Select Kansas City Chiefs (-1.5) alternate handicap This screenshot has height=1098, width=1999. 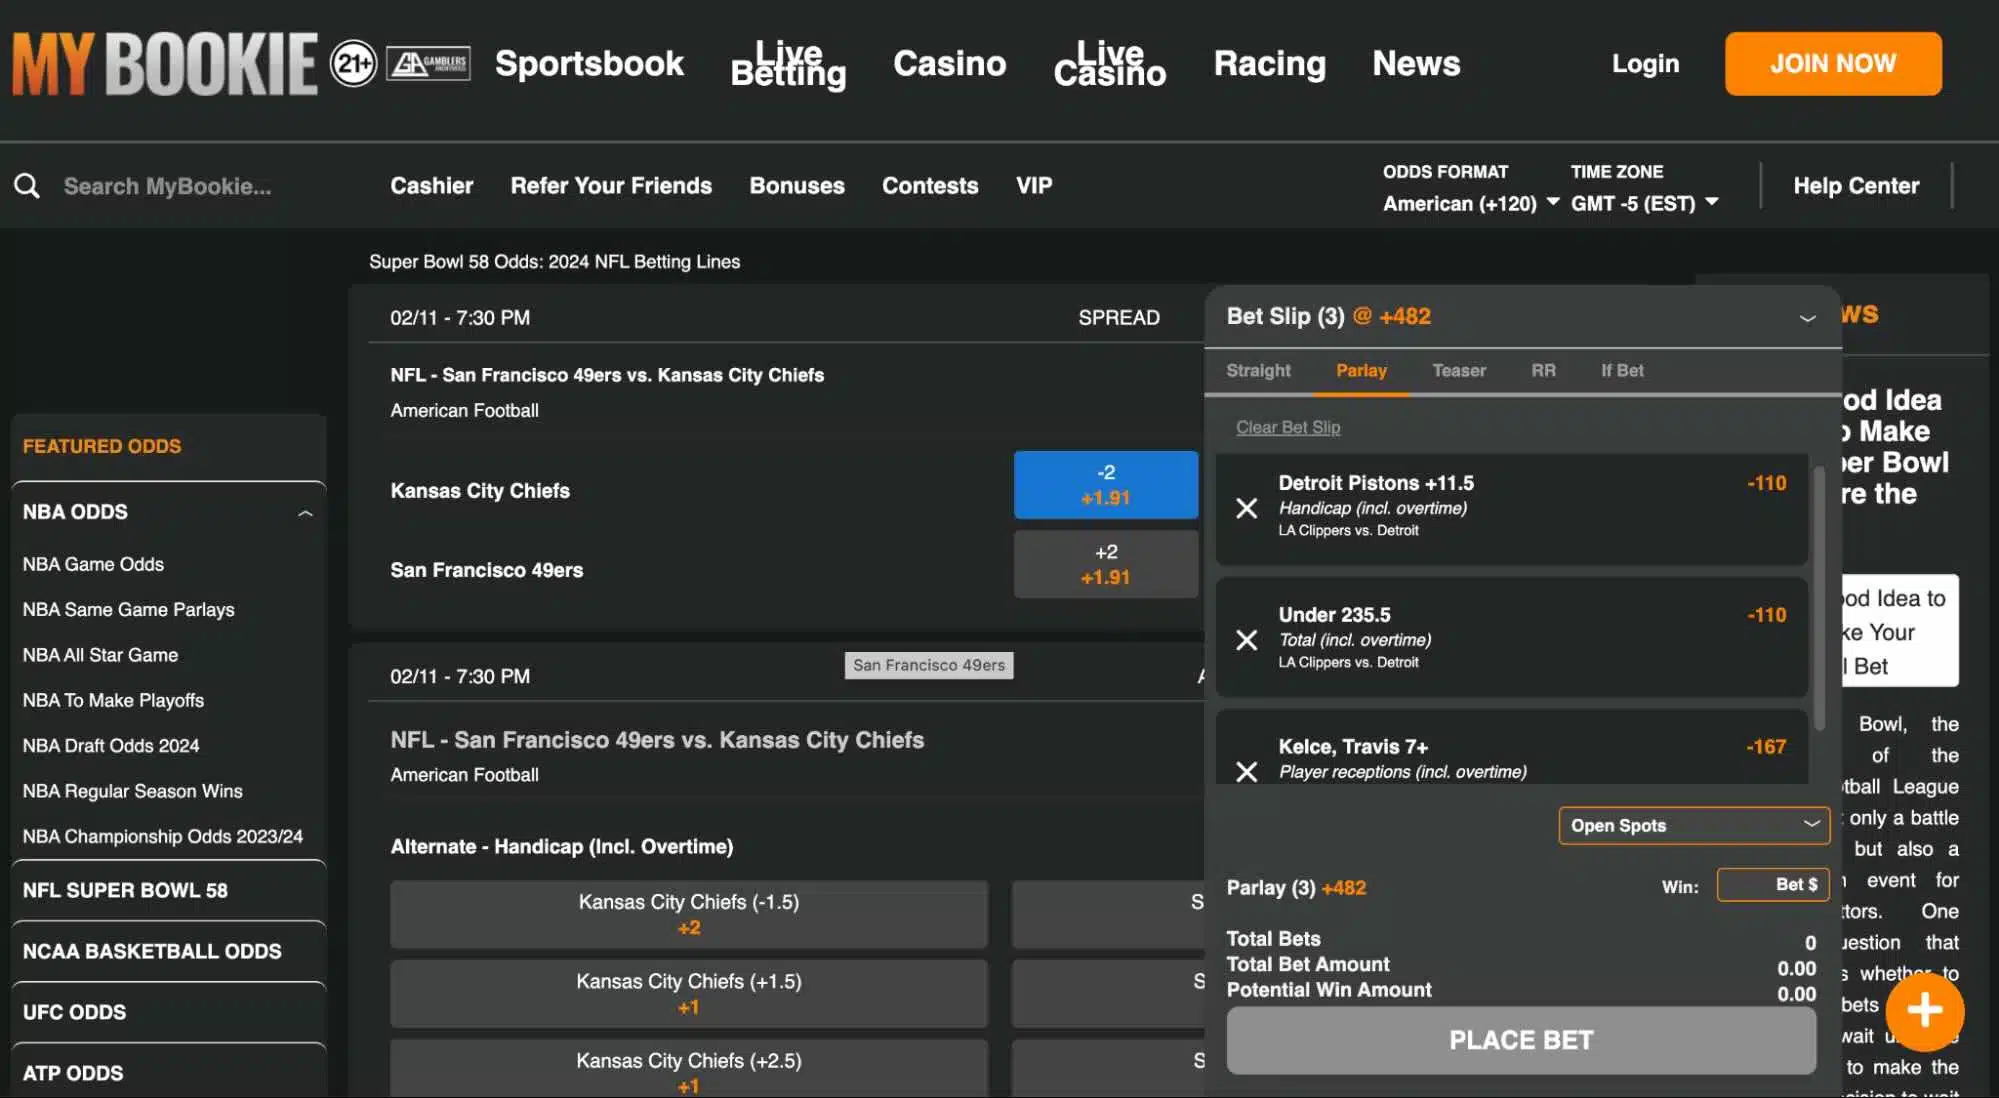(689, 914)
